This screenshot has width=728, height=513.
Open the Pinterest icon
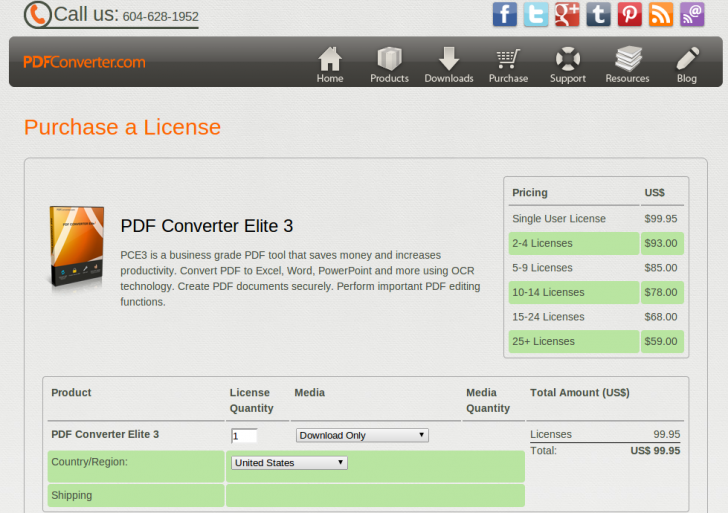tap(629, 14)
